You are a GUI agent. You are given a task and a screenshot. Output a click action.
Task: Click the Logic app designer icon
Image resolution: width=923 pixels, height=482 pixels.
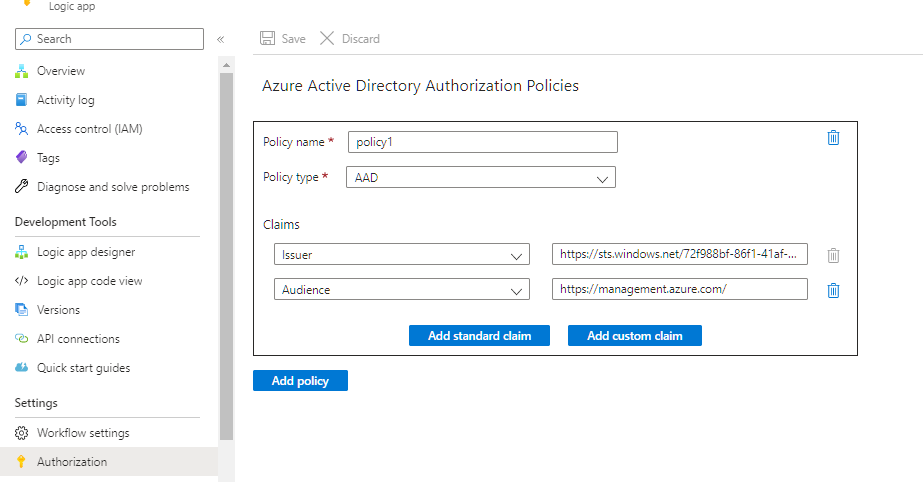point(21,252)
